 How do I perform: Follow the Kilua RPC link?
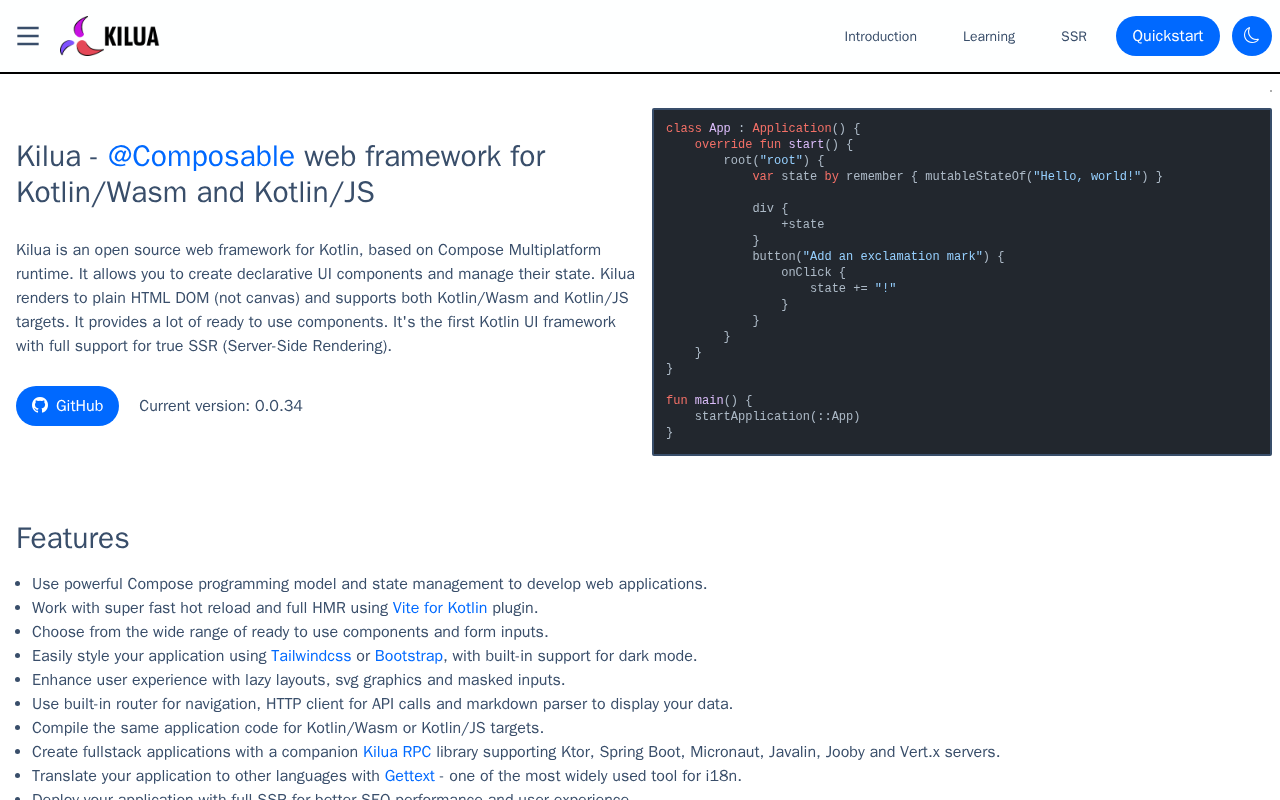point(397,752)
